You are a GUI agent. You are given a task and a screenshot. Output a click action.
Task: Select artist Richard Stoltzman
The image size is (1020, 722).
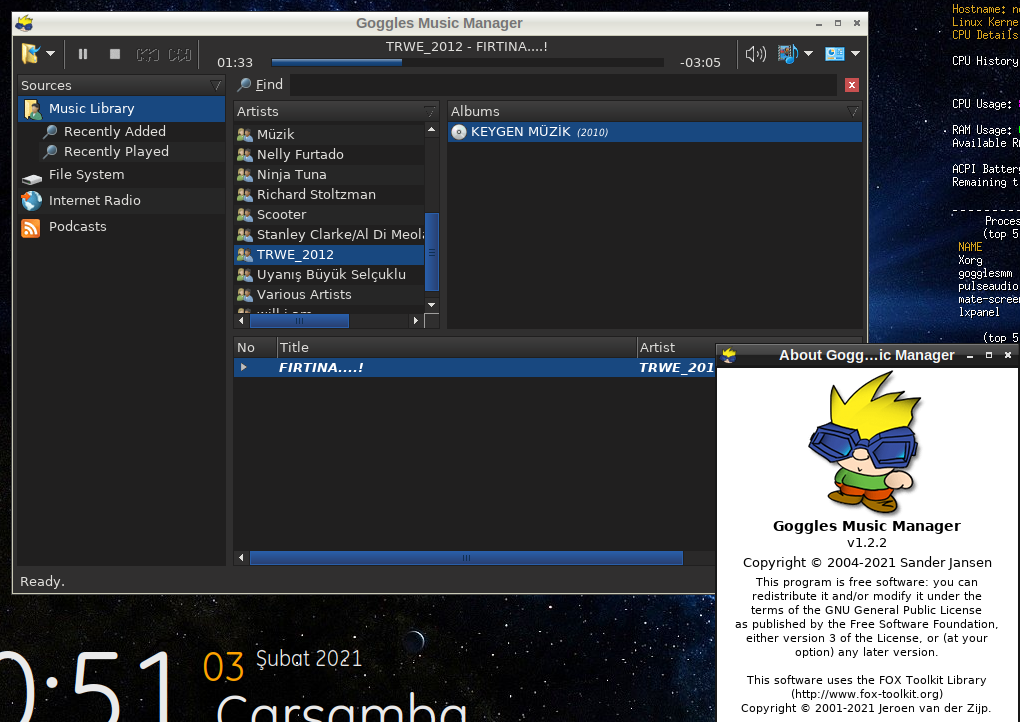pos(329,194)
